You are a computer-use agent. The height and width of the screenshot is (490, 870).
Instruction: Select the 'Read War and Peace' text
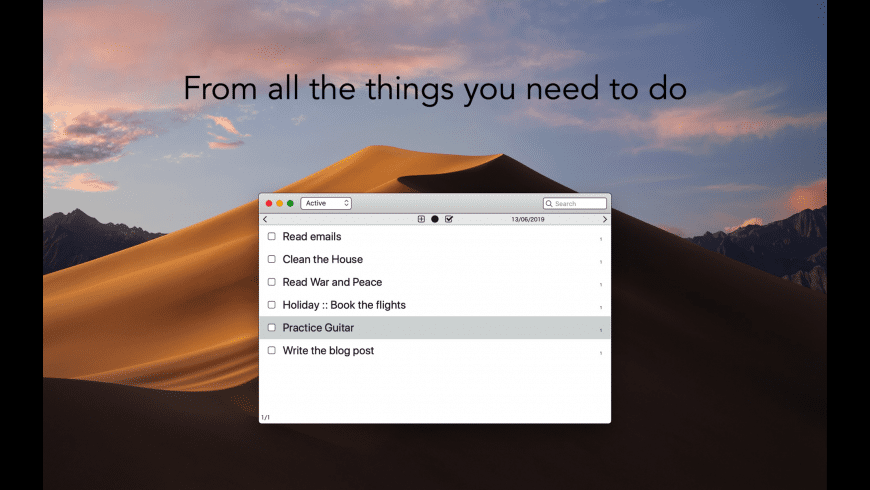[x=332, y=282]
